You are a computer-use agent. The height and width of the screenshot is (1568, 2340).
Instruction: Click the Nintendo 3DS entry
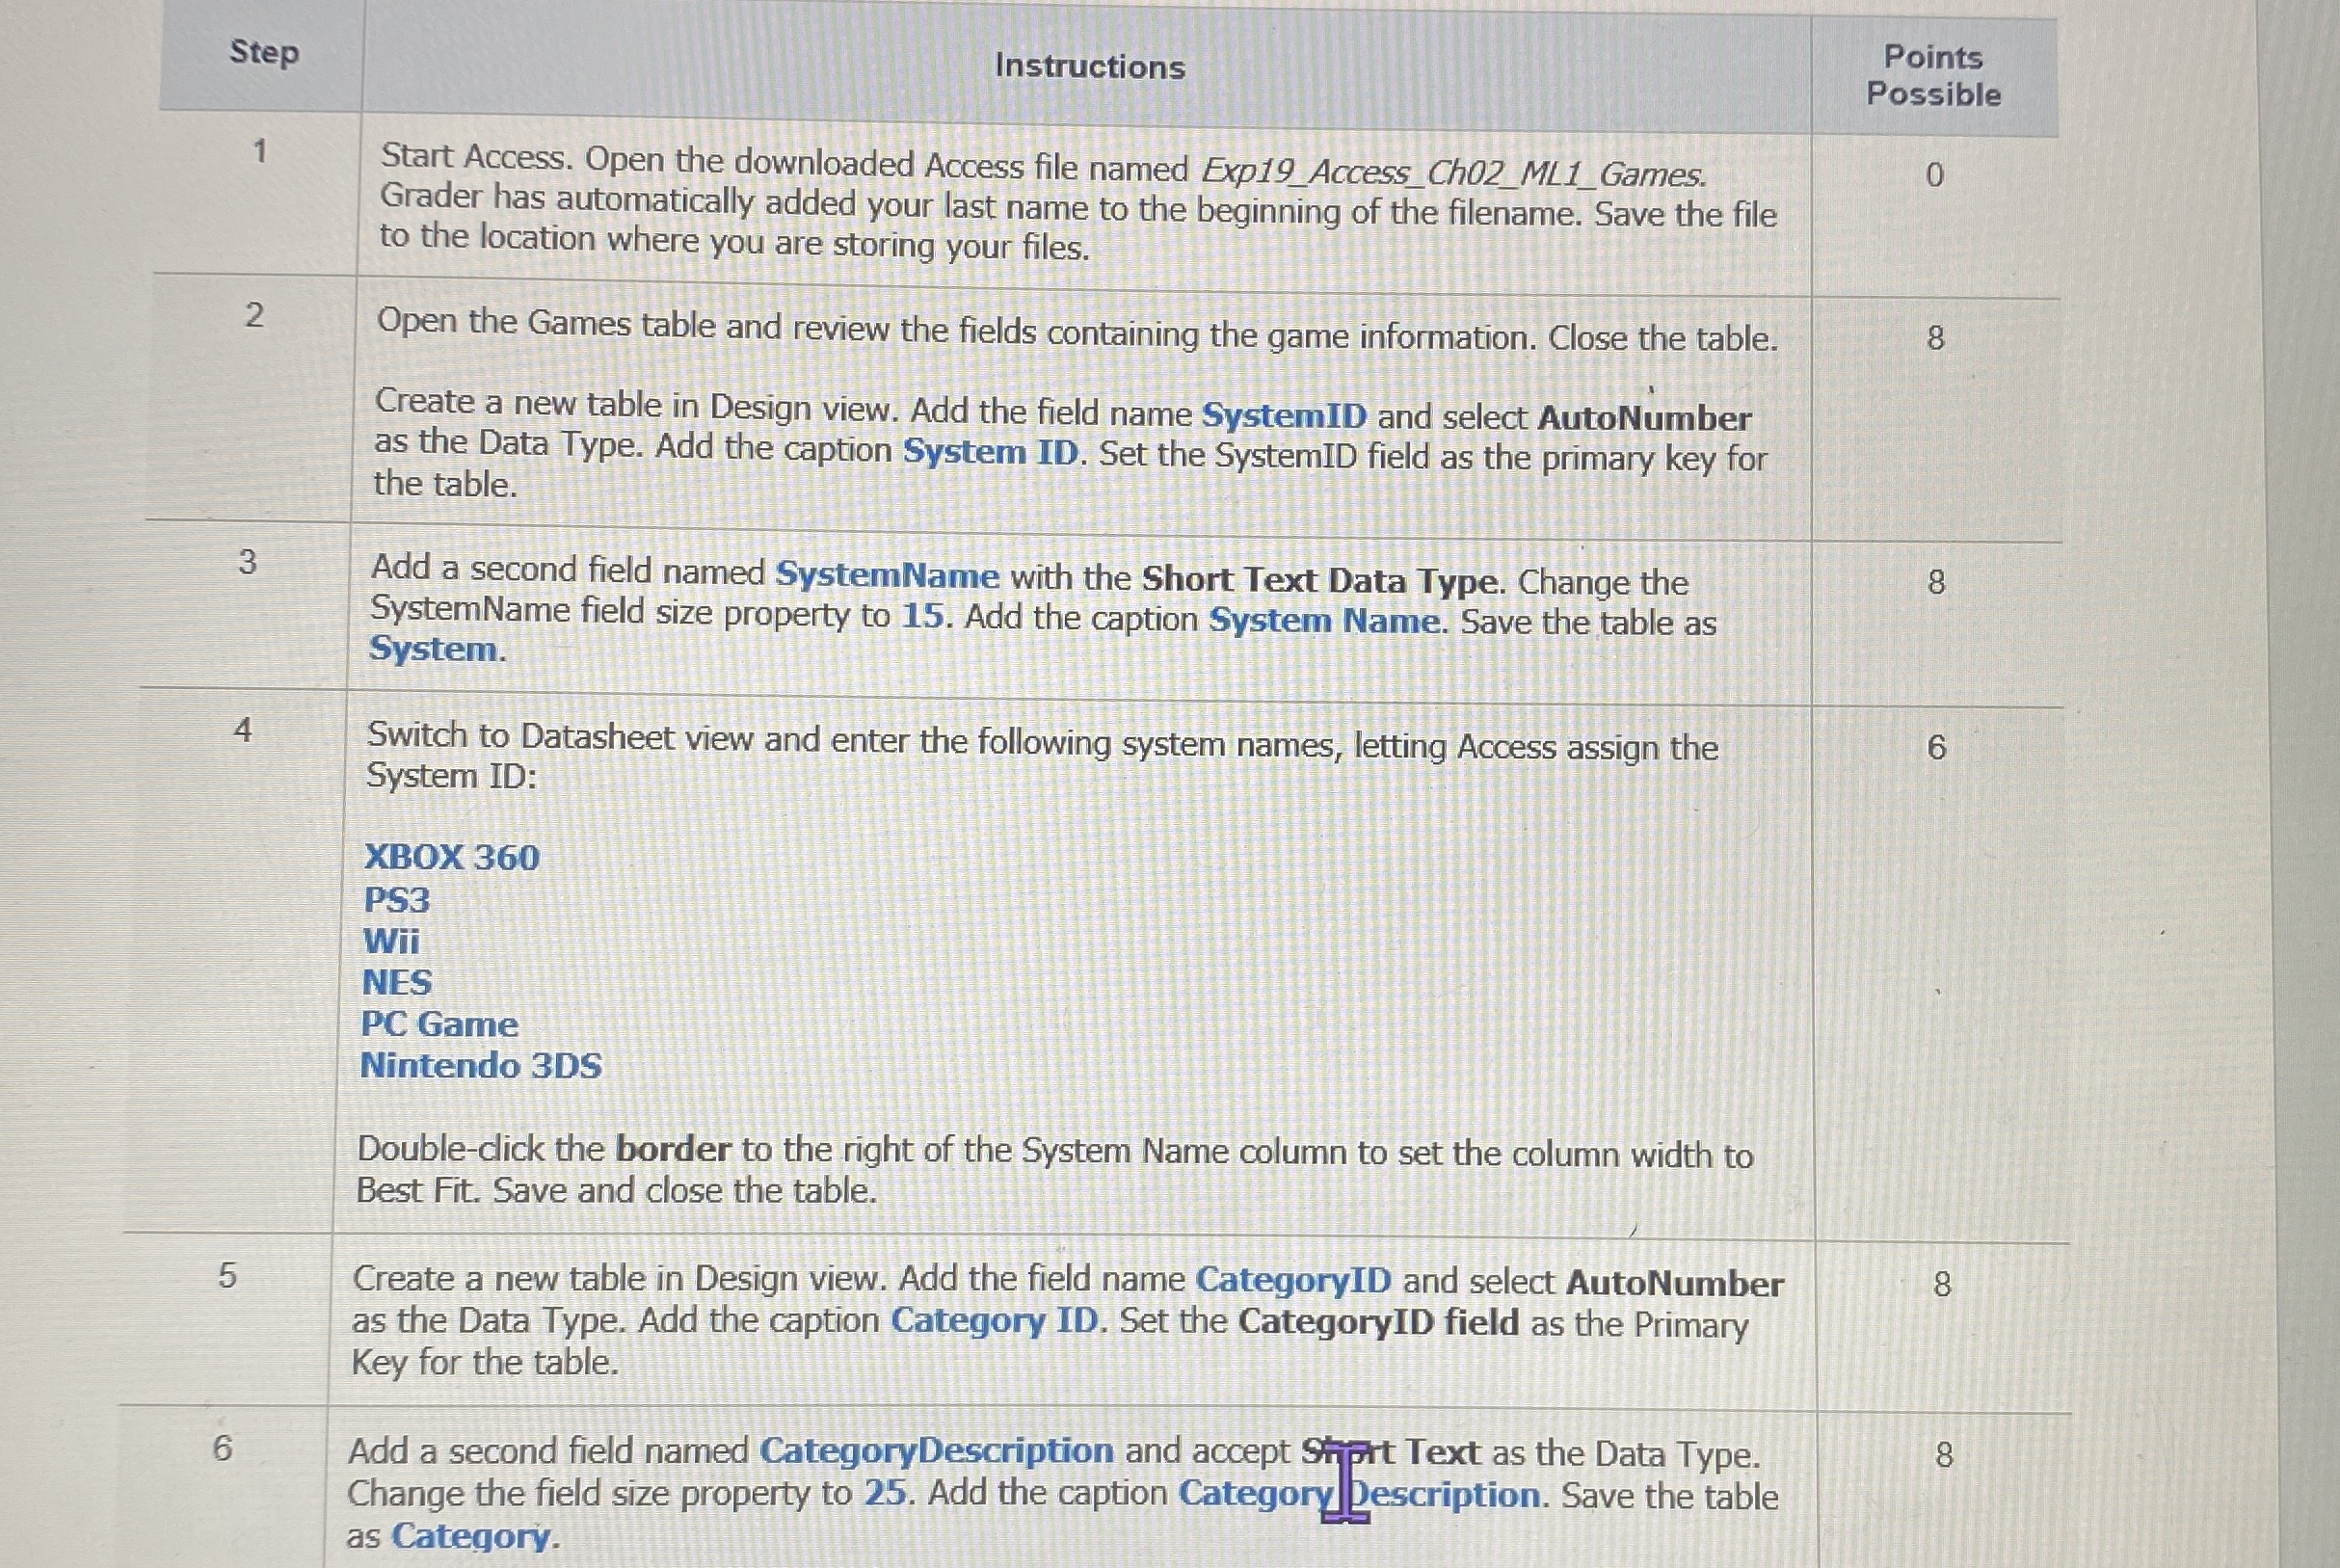click(480, 1066)
